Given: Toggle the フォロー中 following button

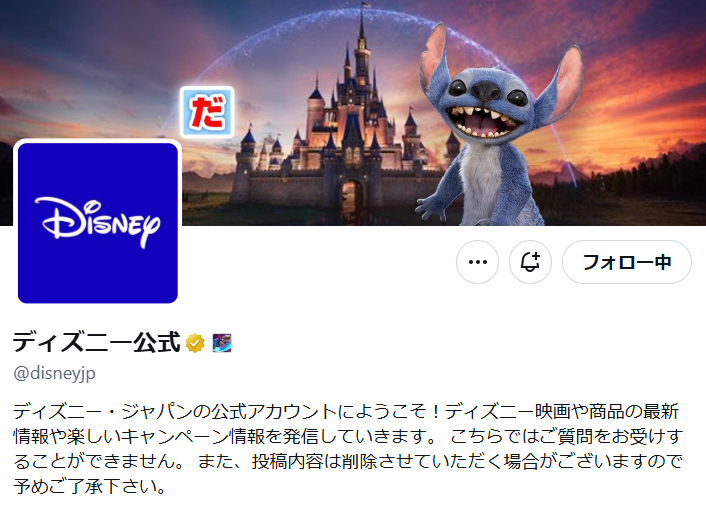Looking at the screenshot, I should click(627, 262).
